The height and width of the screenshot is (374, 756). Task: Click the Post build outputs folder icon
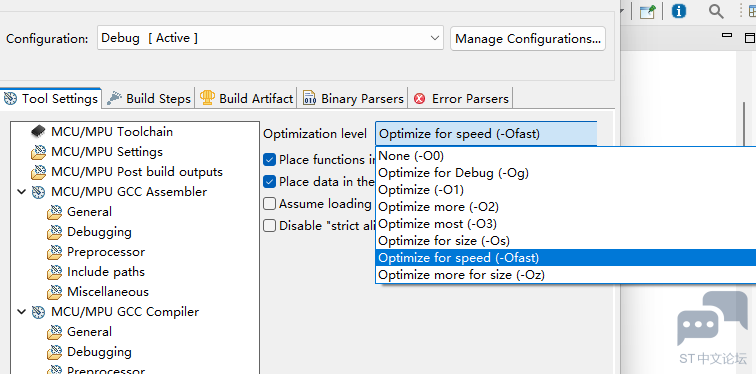click(39, 173)
